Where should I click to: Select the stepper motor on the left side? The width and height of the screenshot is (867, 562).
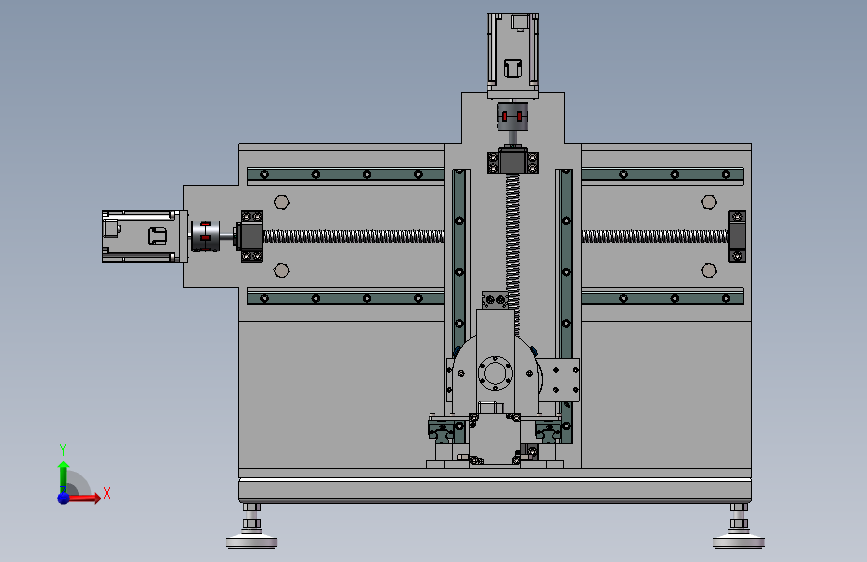click(x=145, y=236)
